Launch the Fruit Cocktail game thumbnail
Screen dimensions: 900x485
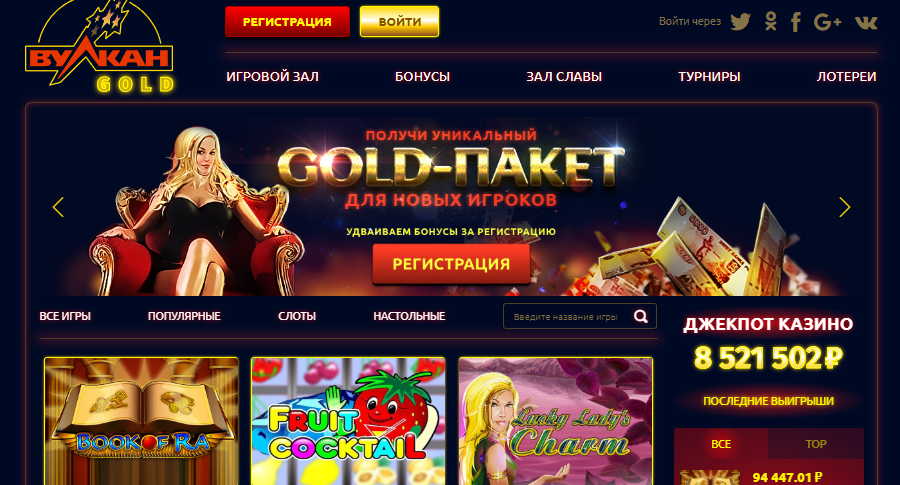click(348, 421)
